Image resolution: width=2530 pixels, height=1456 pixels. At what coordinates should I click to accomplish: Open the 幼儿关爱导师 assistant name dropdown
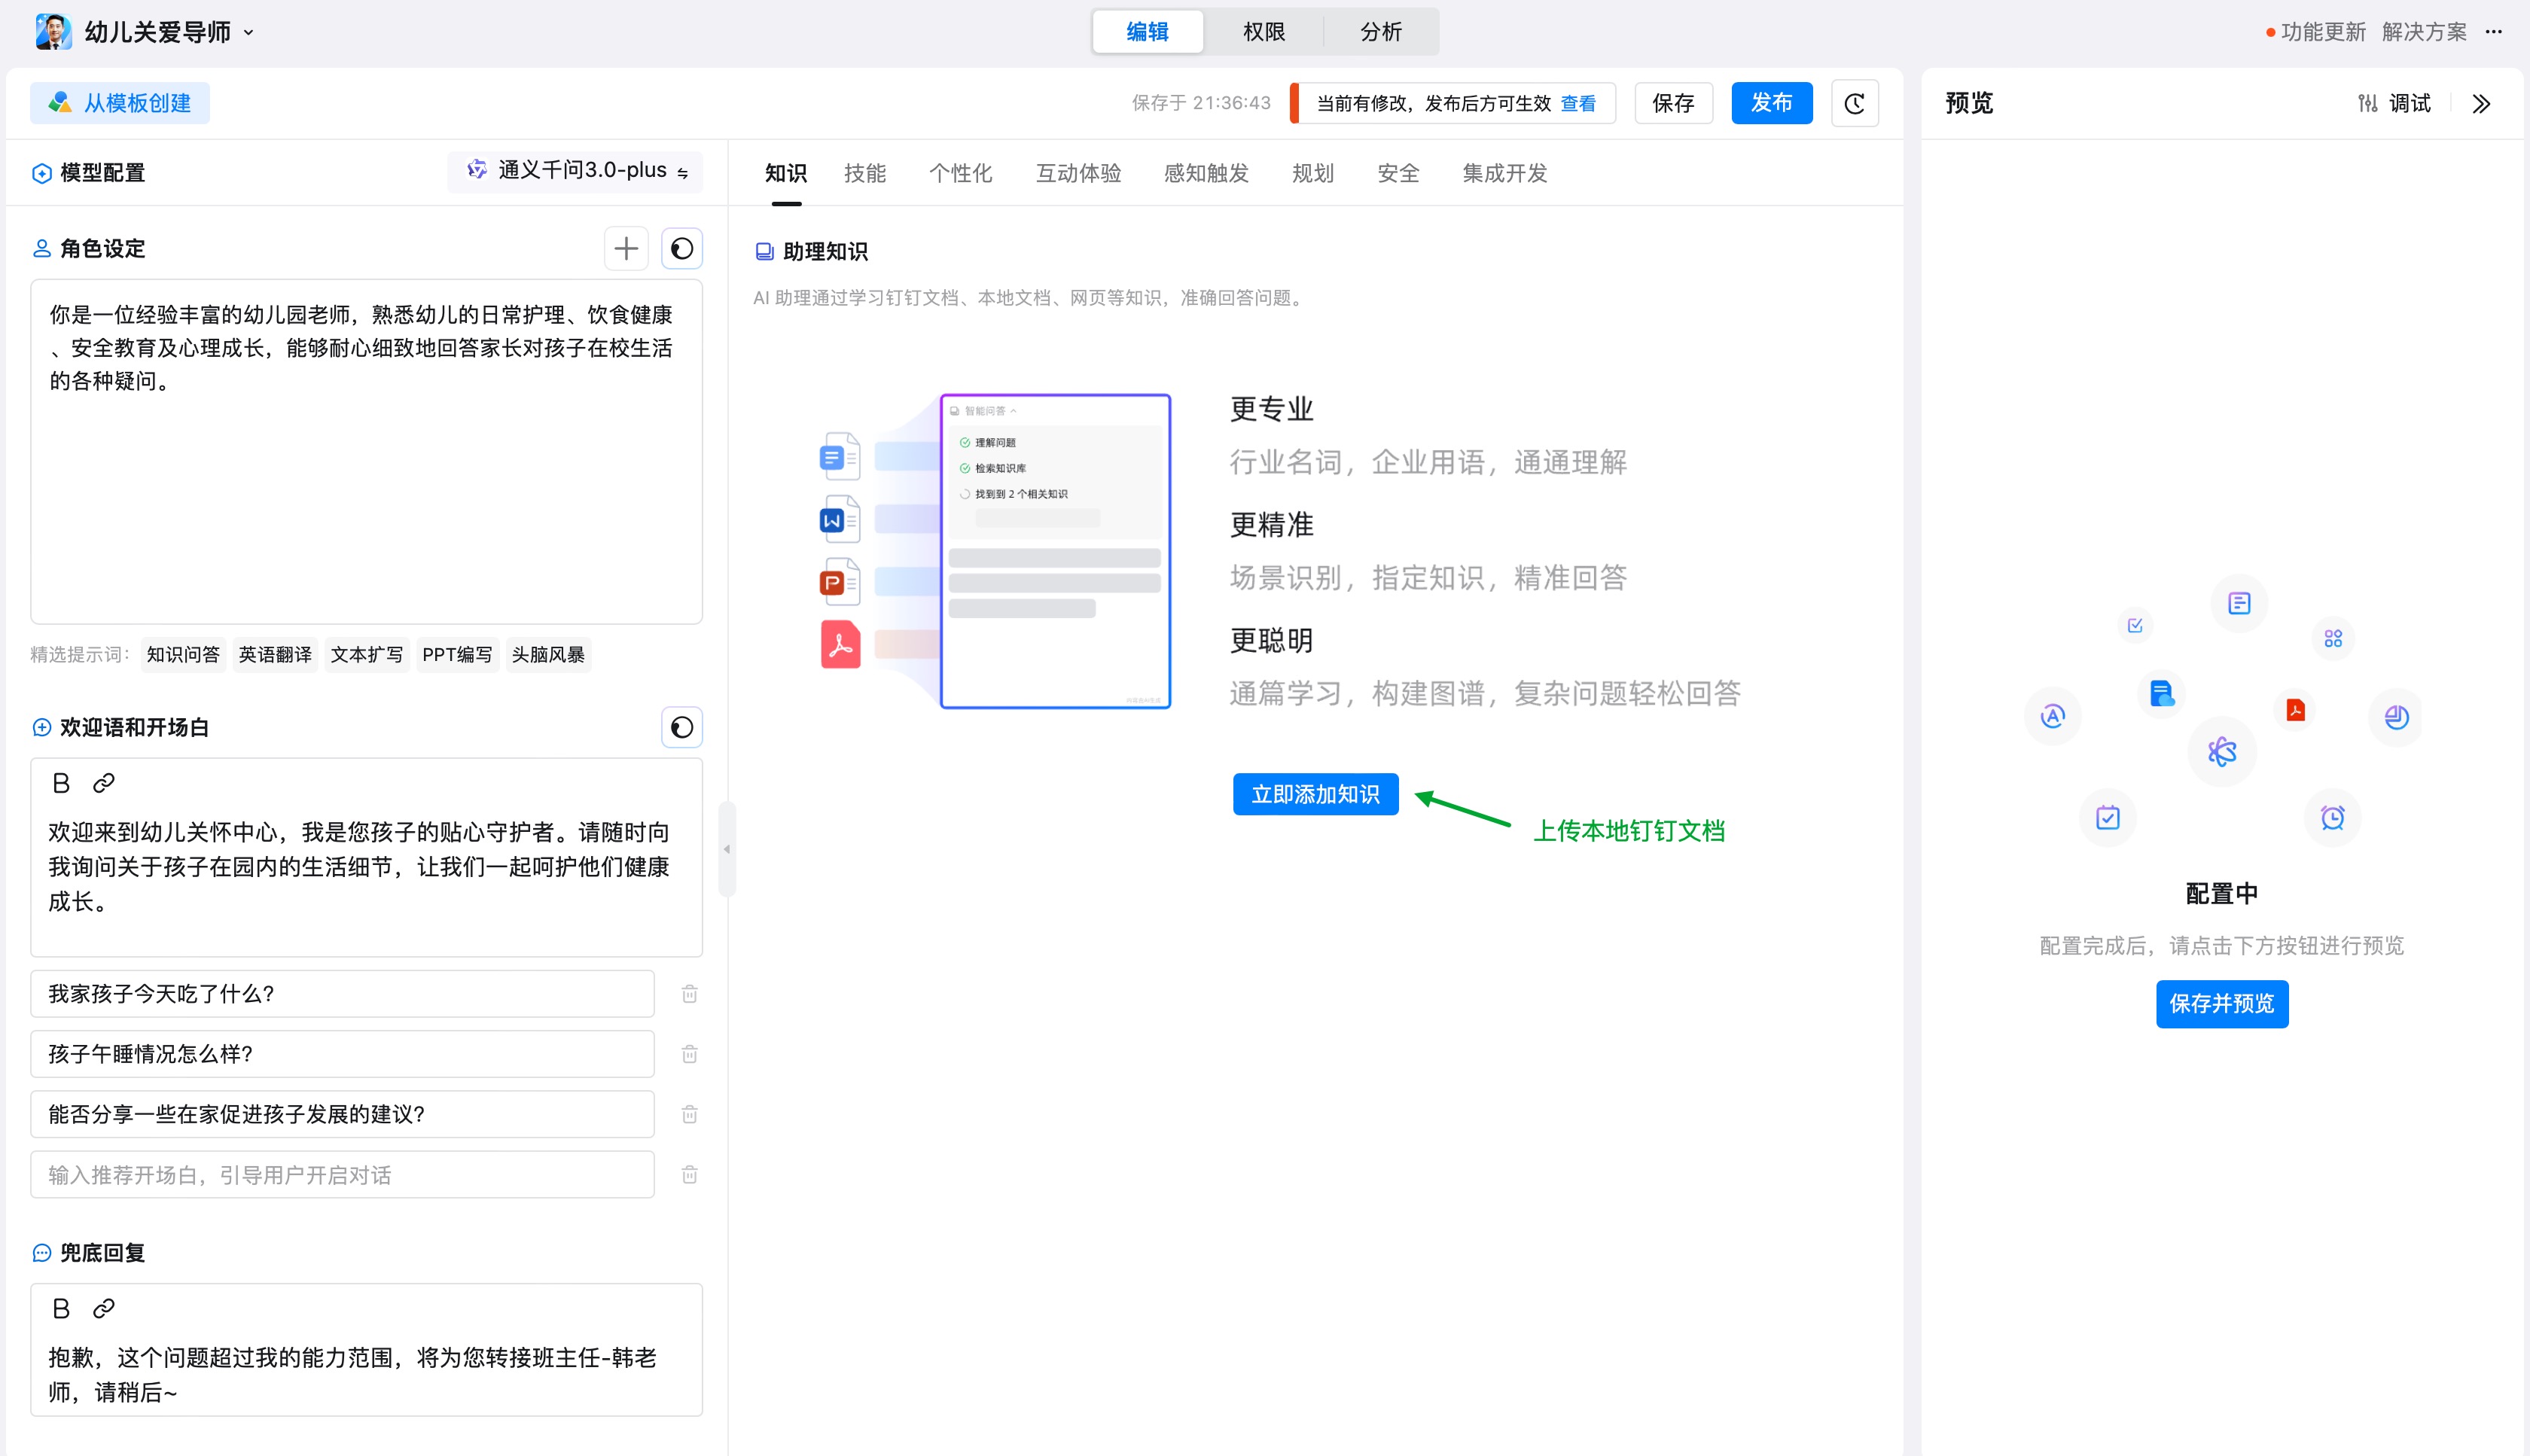(x=249, y=32)
